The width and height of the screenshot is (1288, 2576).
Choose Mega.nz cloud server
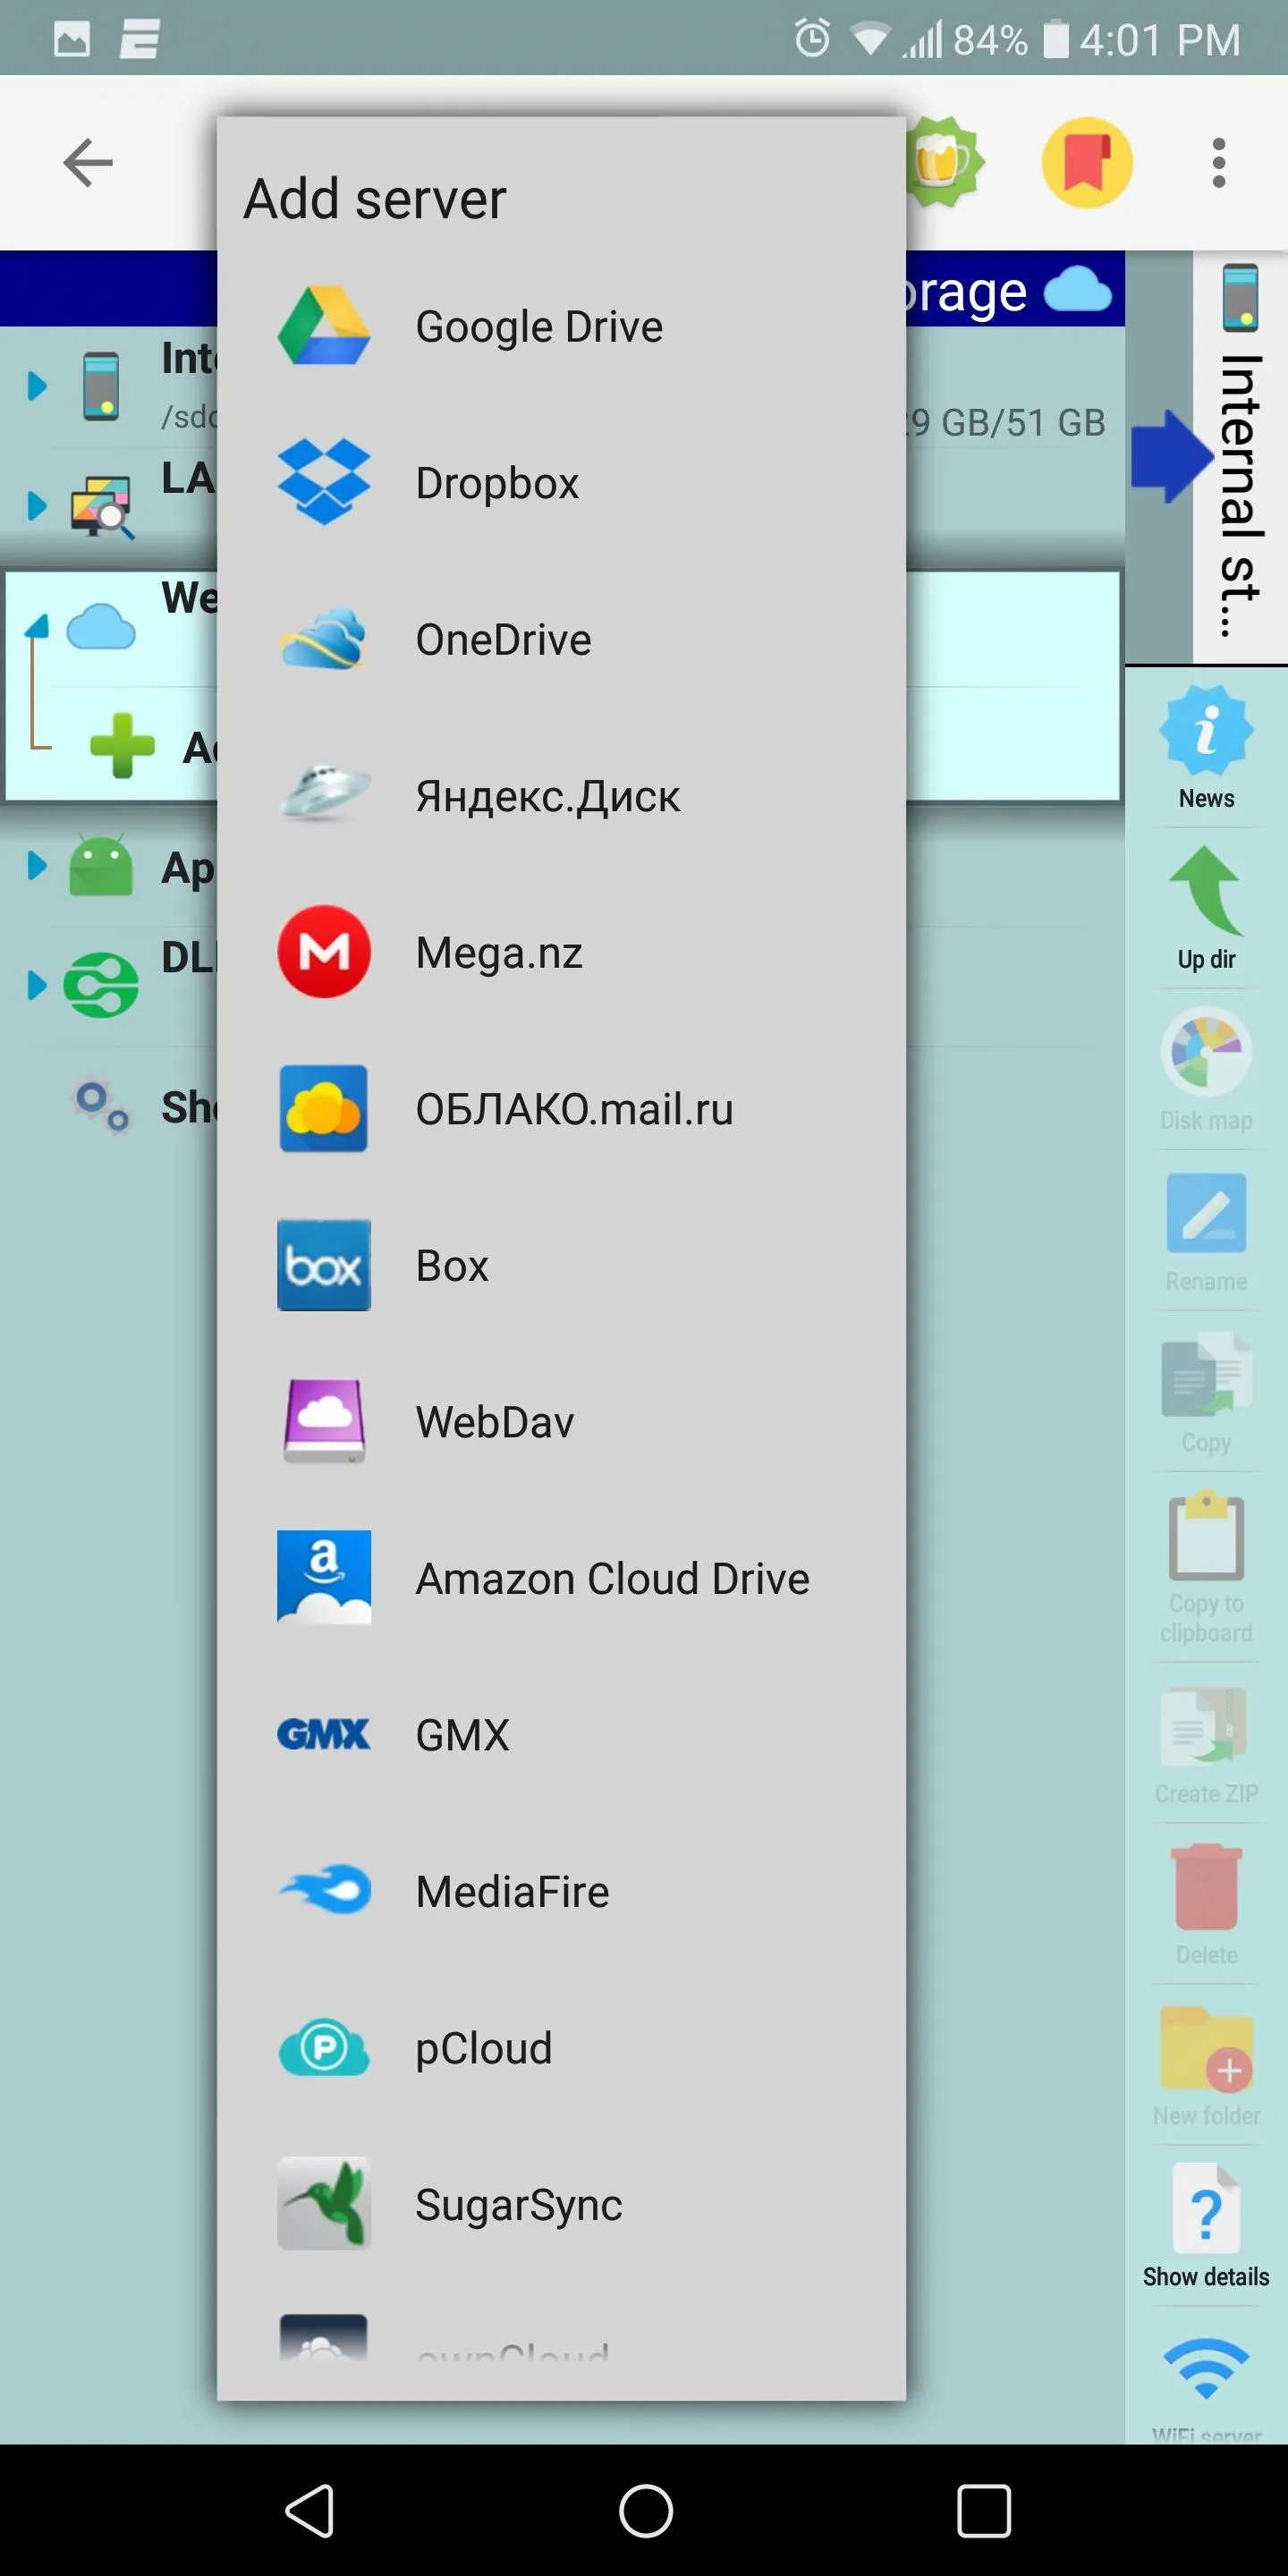(561, 953)
